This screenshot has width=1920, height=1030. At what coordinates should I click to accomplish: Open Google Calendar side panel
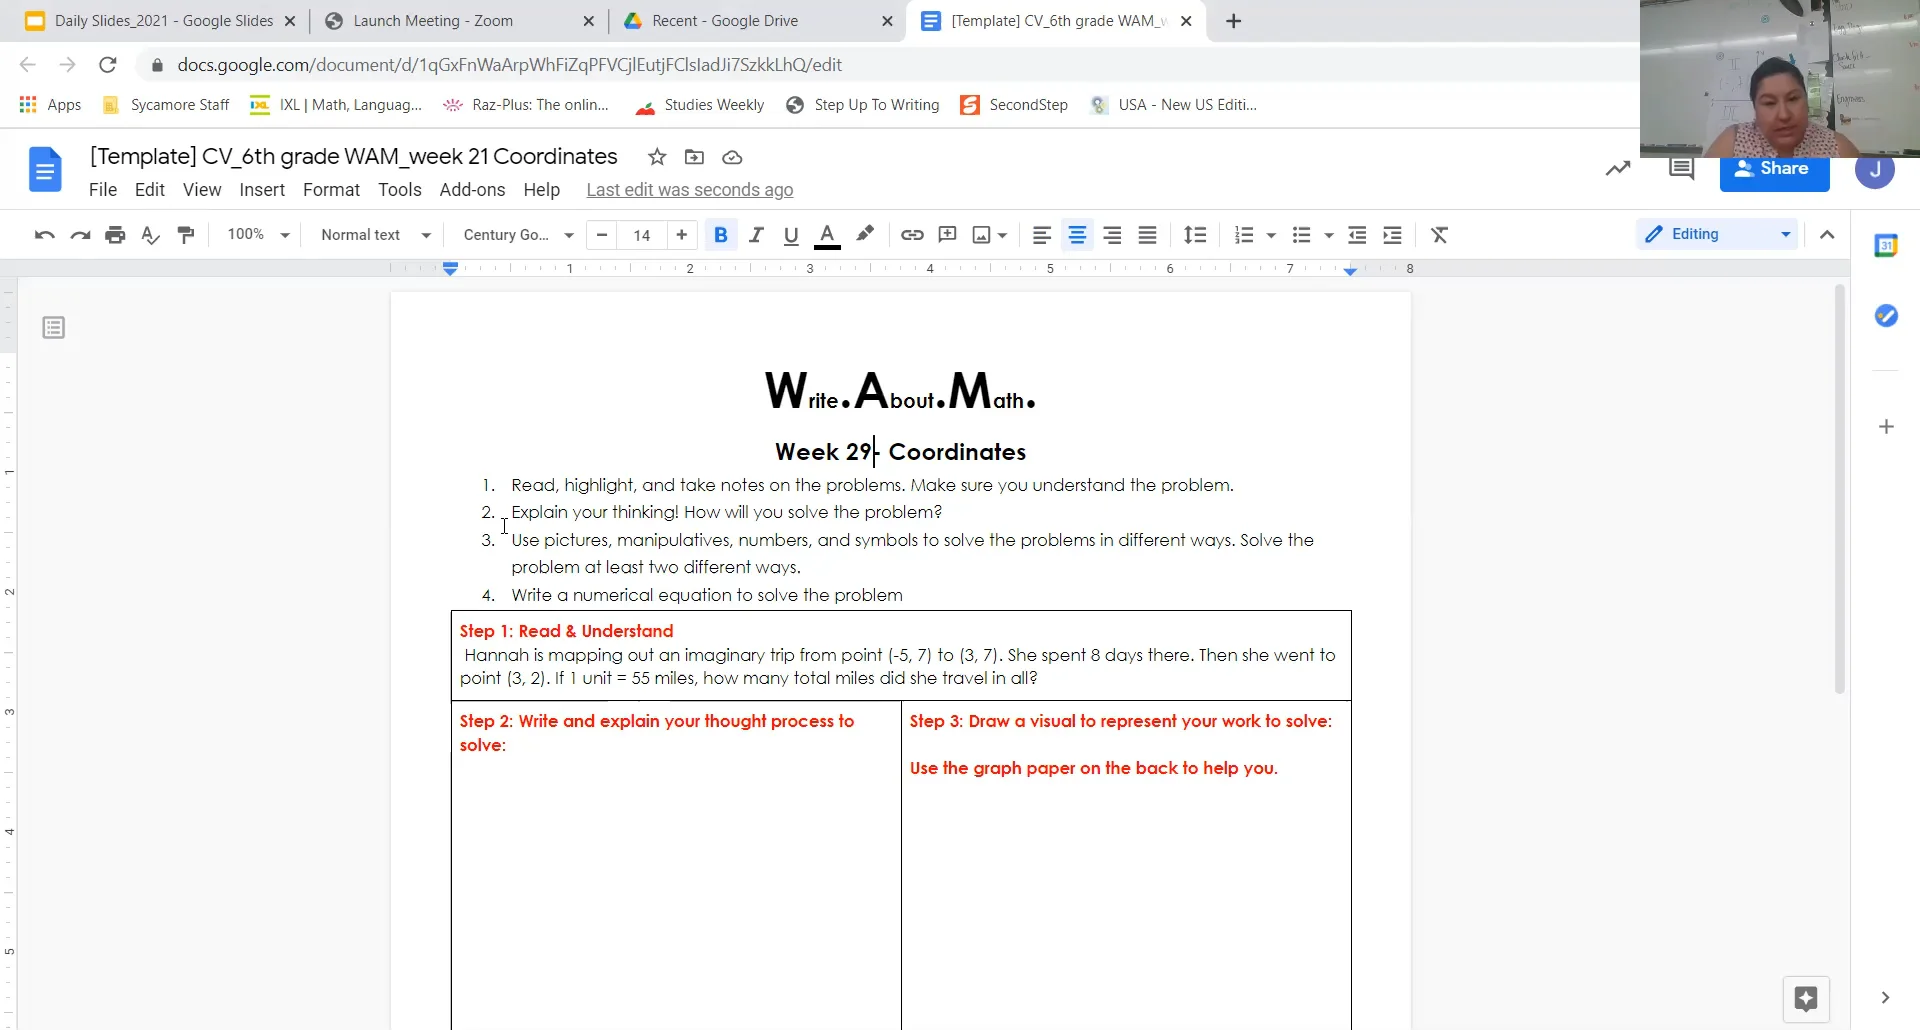point(1886,245)
